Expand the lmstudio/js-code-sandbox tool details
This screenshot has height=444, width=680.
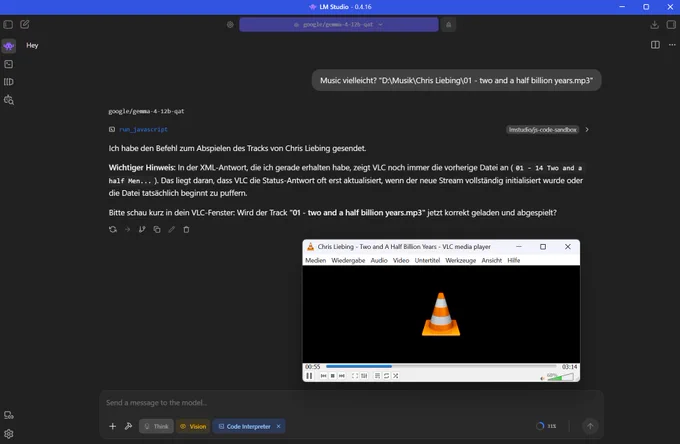pos(587,130)
